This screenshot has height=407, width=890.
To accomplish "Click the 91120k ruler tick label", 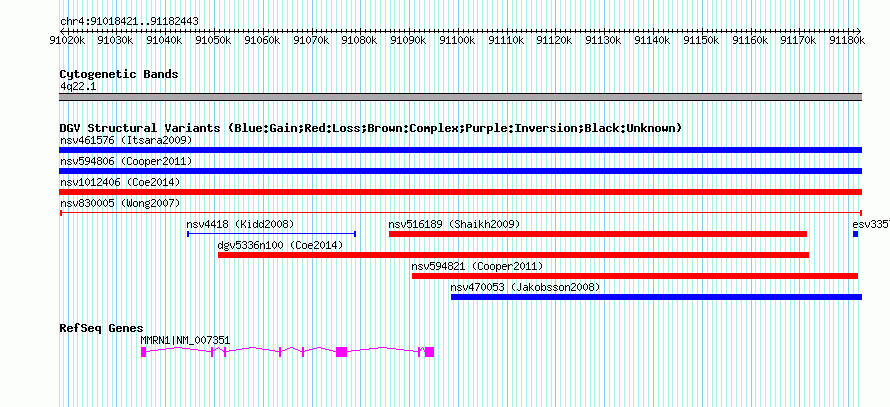I will tap(555, 40).
